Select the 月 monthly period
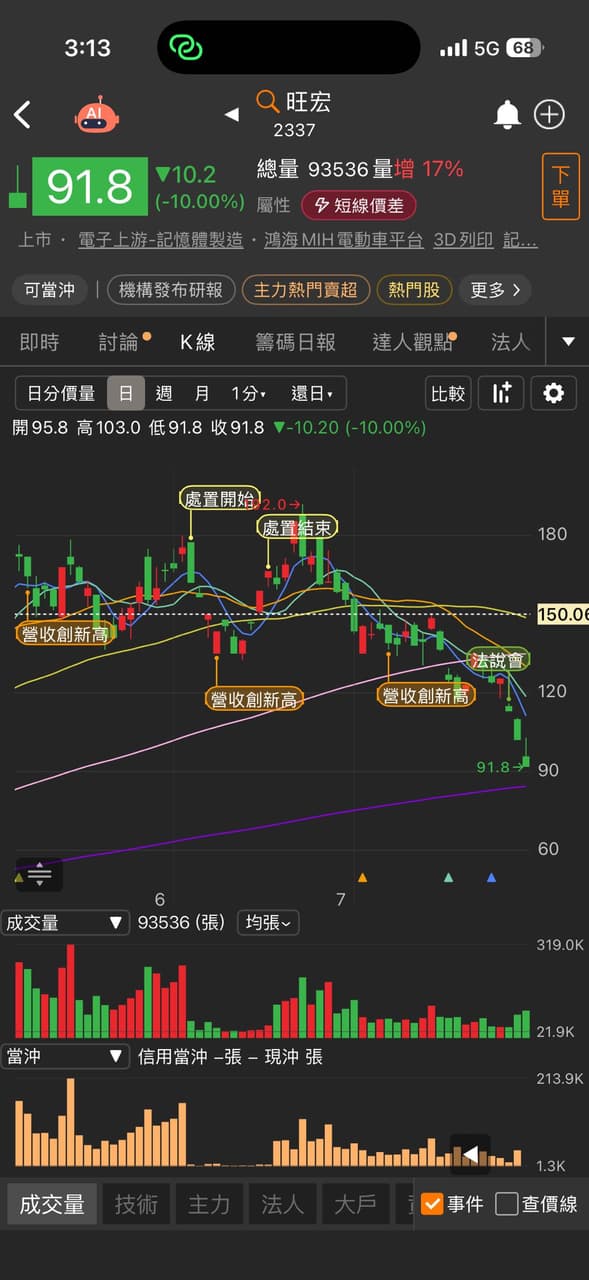Image resolution: width=589 pixels, height=1280 pixels. pyautogui.click(x=202, y=393)
